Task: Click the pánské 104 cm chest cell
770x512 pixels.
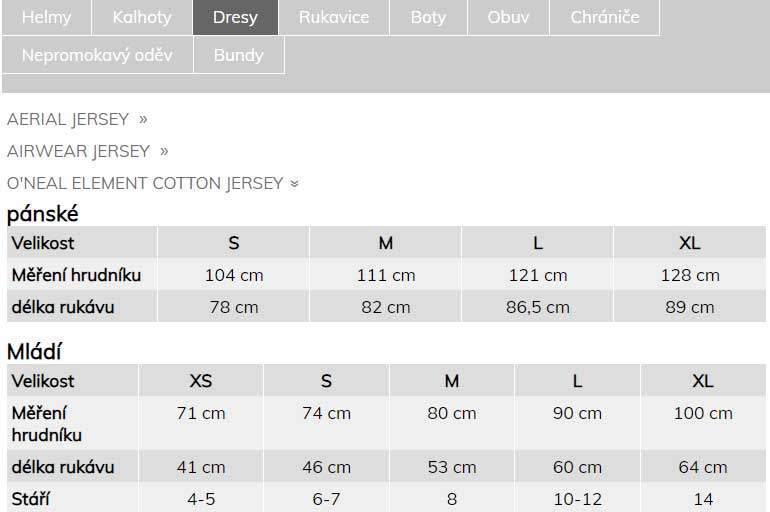Action: [234, 274]
